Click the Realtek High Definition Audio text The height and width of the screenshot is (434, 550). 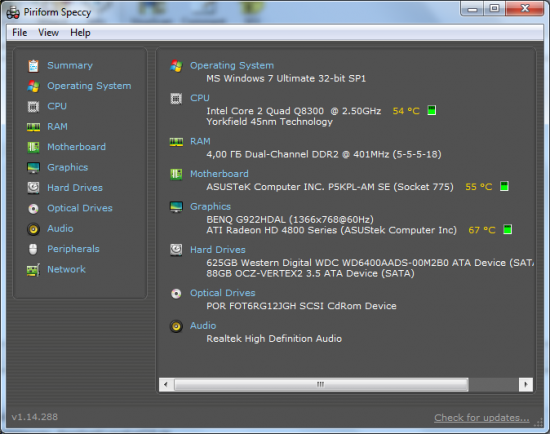[274, 339]
